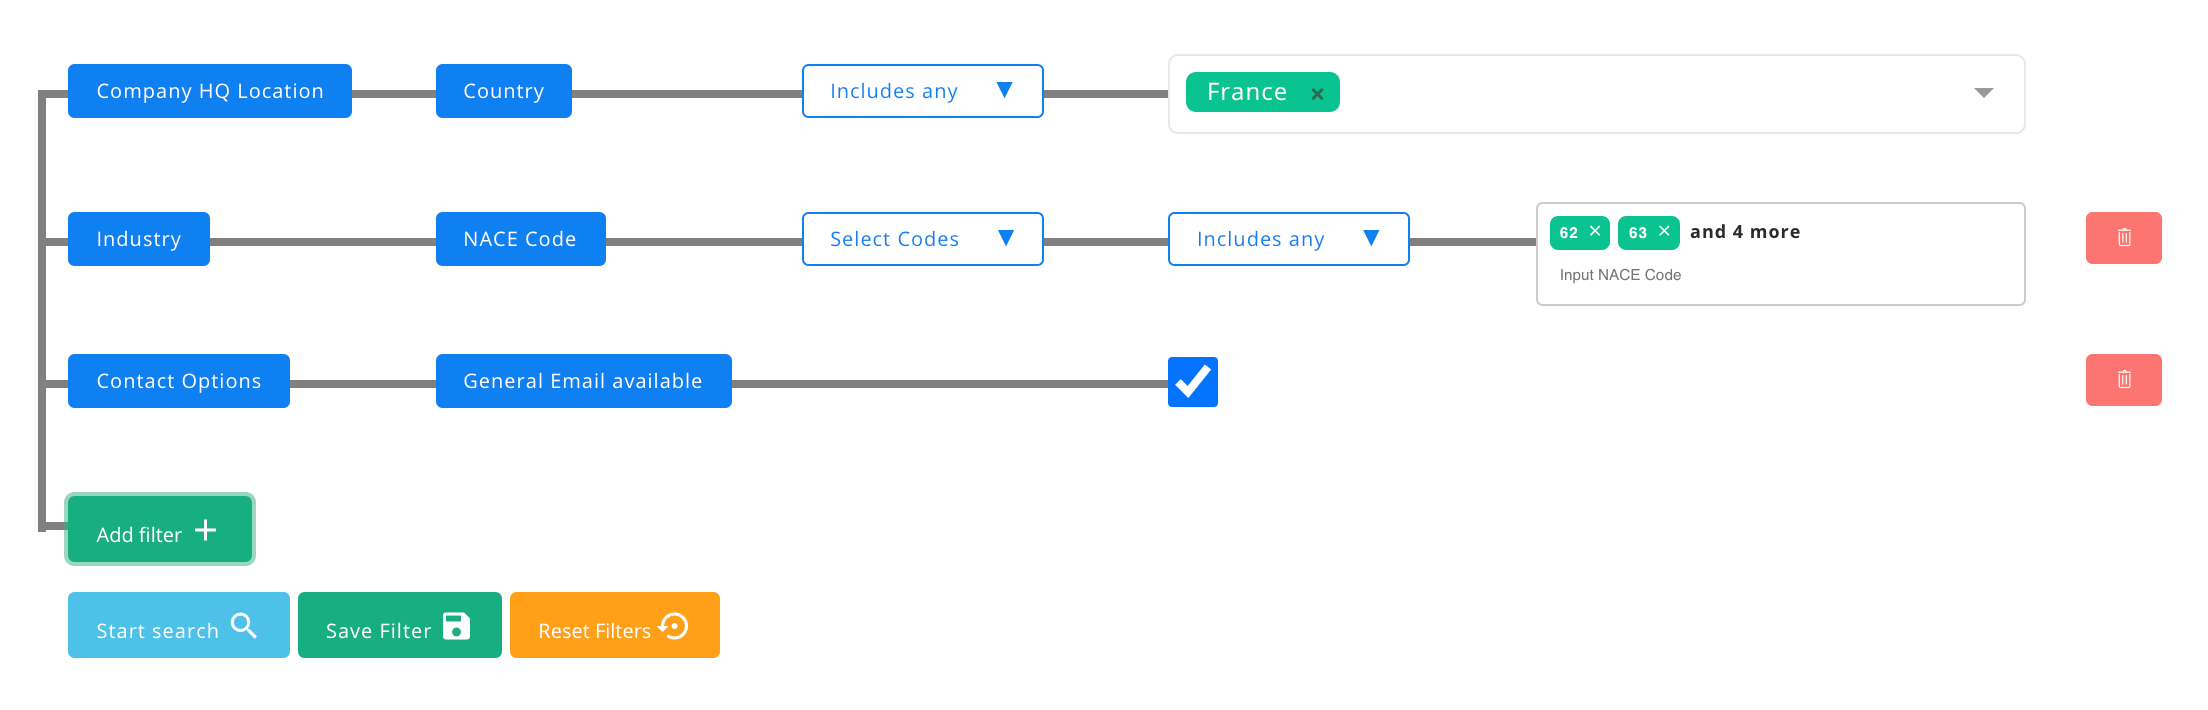This screenshot has width=2208, height=710.
Task: Click the magnifier icon on Start search
Action: tap(244, 626)
